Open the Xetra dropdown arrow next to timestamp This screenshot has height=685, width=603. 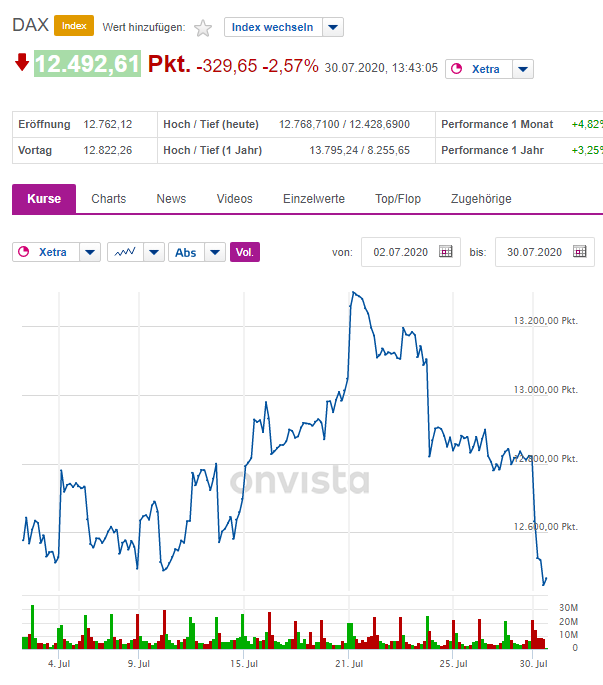[523, 69]
